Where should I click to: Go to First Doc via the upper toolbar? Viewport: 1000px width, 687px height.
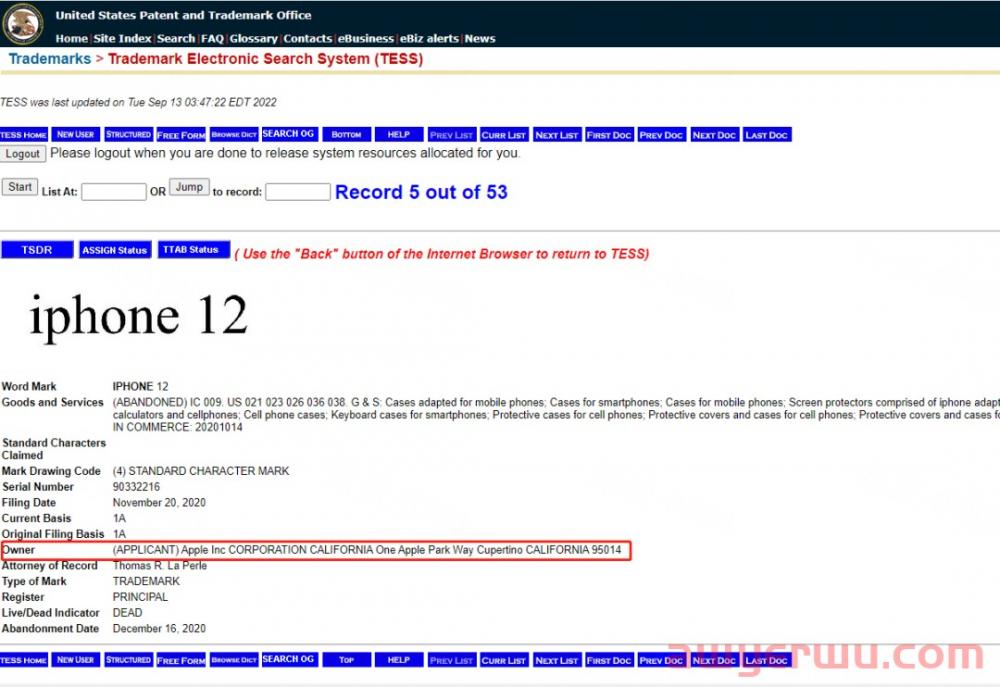pyautogui.click(x=609, y=135)
